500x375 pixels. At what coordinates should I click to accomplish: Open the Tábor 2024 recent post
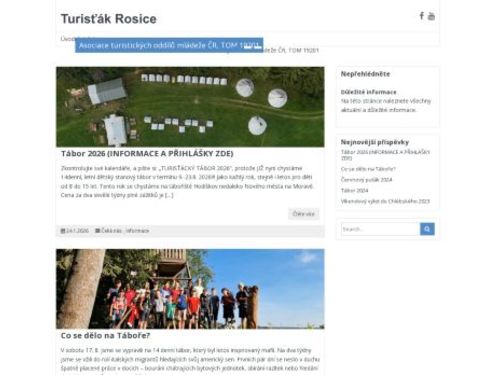(x=354, y=190)
